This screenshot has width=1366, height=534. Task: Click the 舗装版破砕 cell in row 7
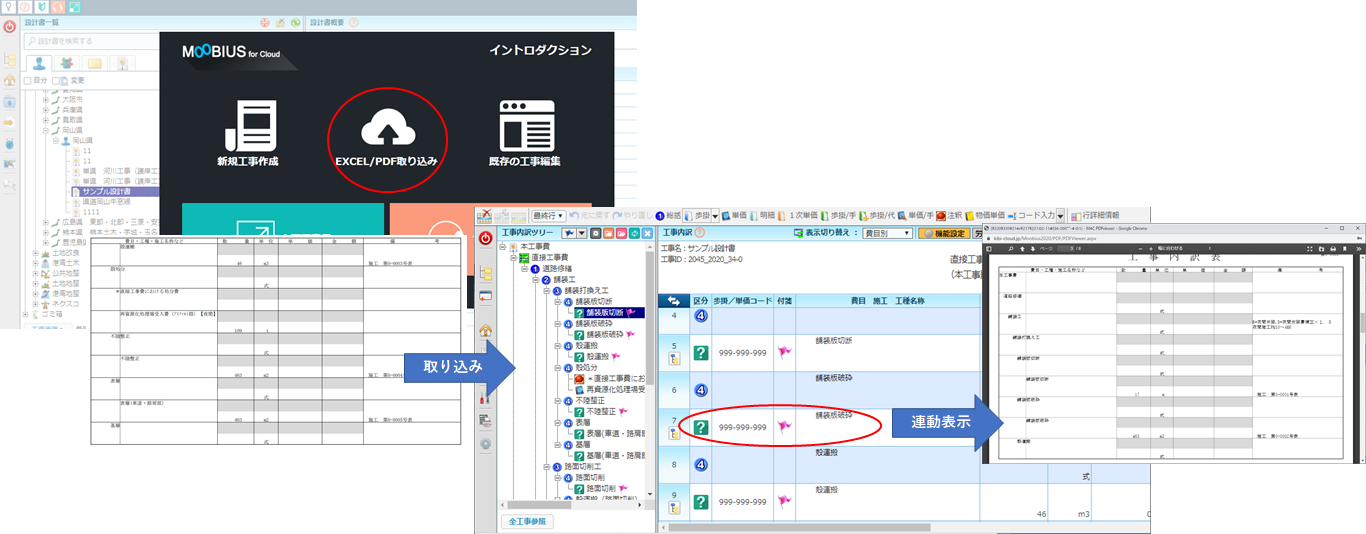[x=834, y=415]
